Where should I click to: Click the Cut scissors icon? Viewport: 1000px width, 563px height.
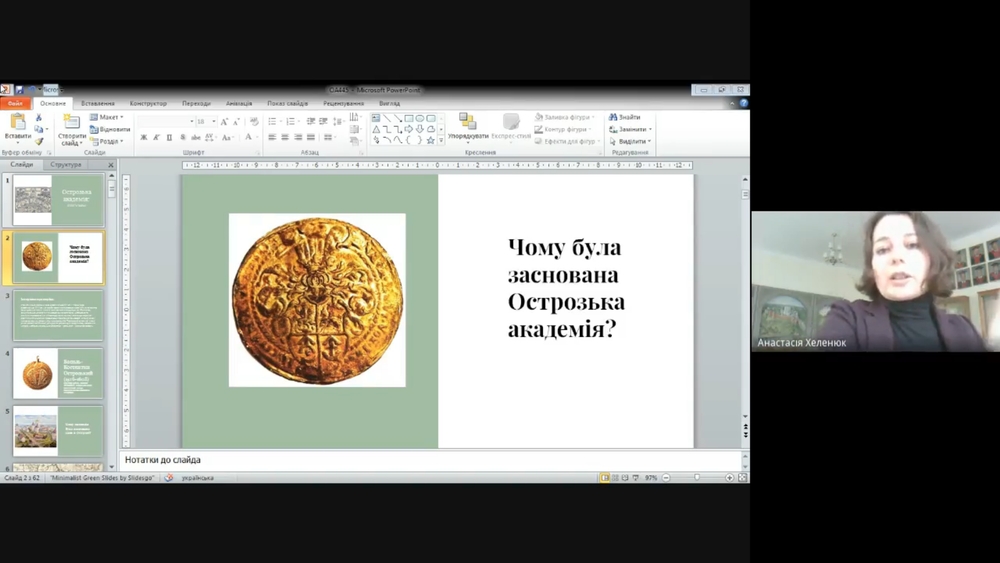[39, 117]
